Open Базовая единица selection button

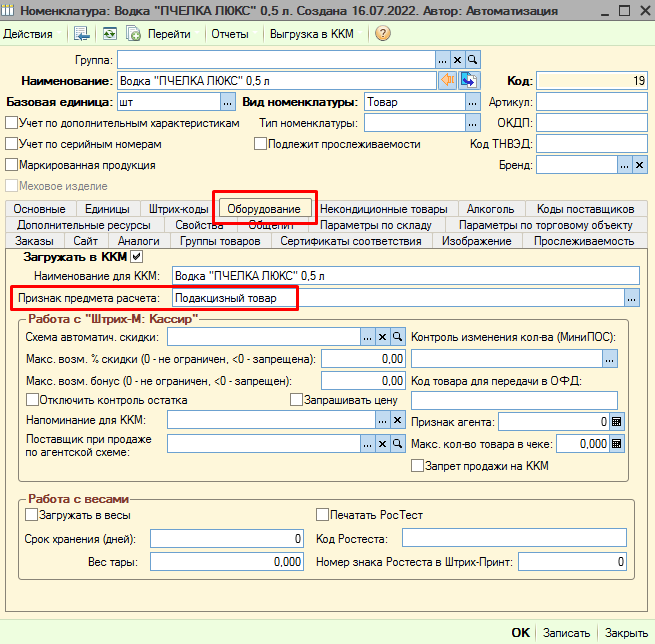[228, 102]
